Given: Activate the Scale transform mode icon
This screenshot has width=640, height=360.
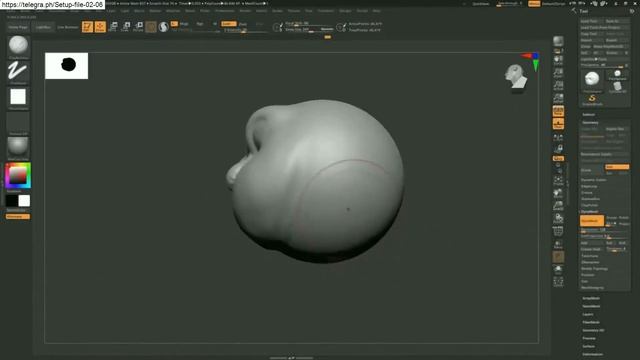Looking at the screenshot, I should [126, 27].
